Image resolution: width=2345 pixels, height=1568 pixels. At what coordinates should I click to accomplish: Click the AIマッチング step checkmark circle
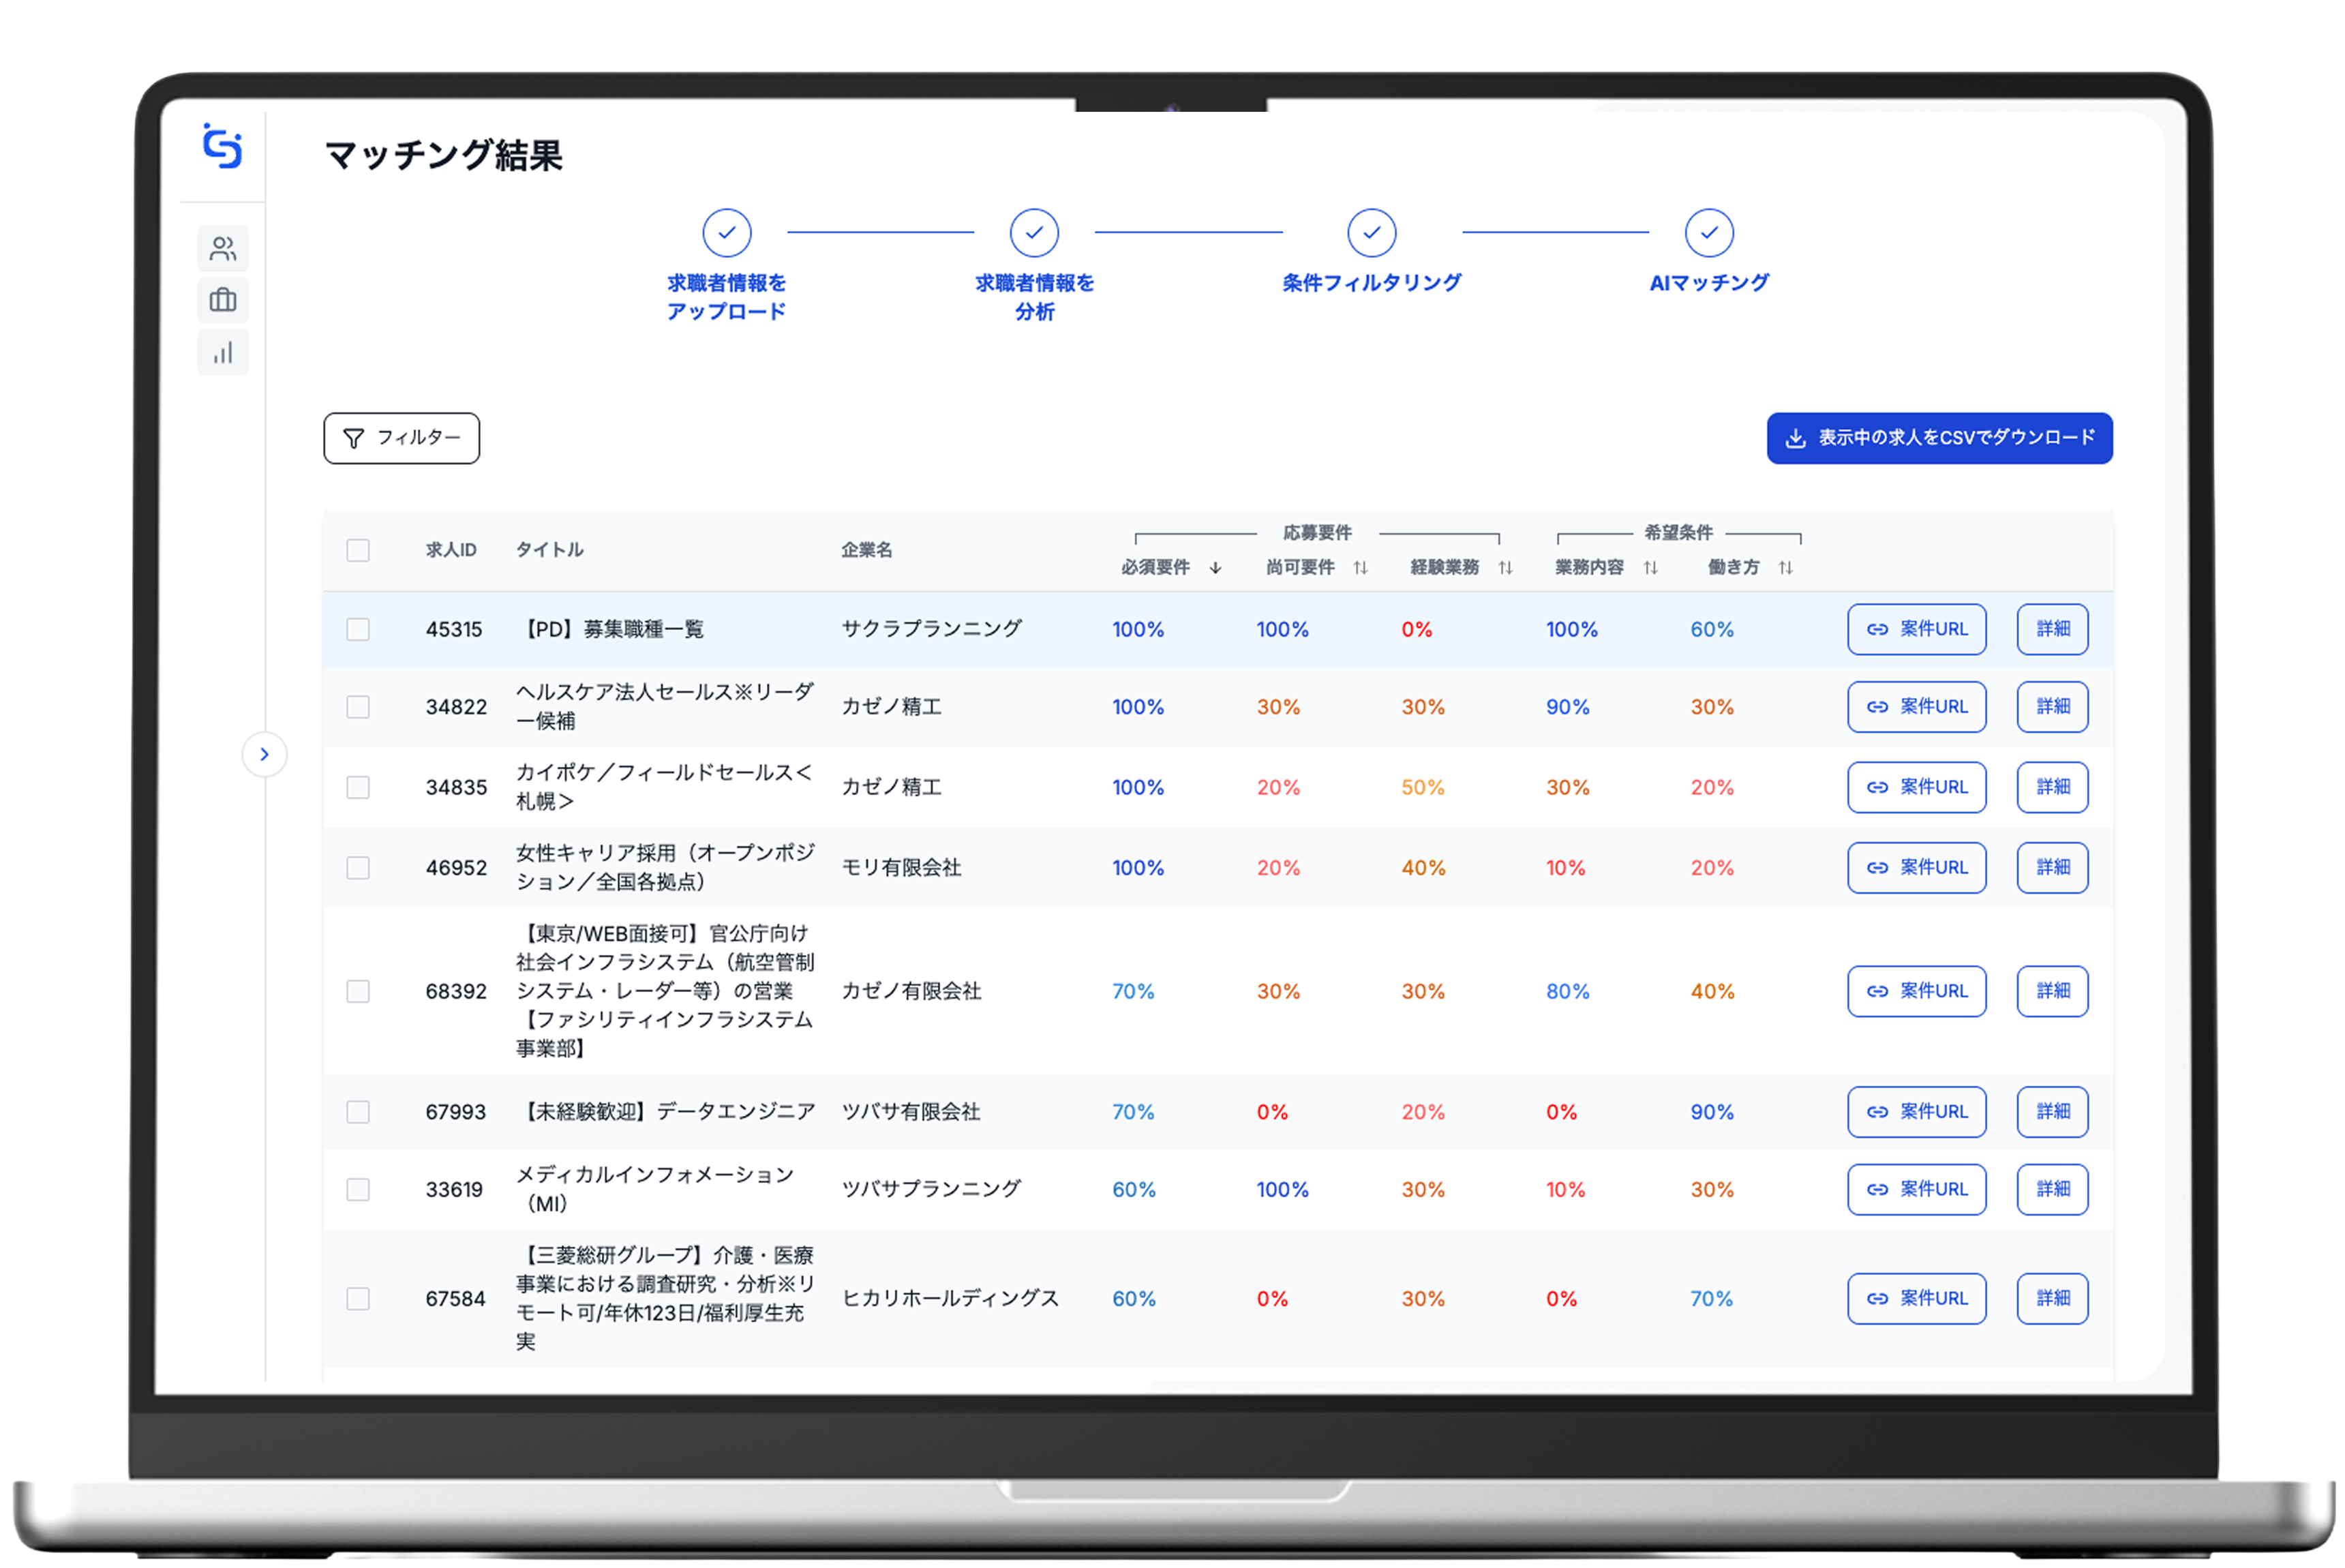(x=1709, y=233)
